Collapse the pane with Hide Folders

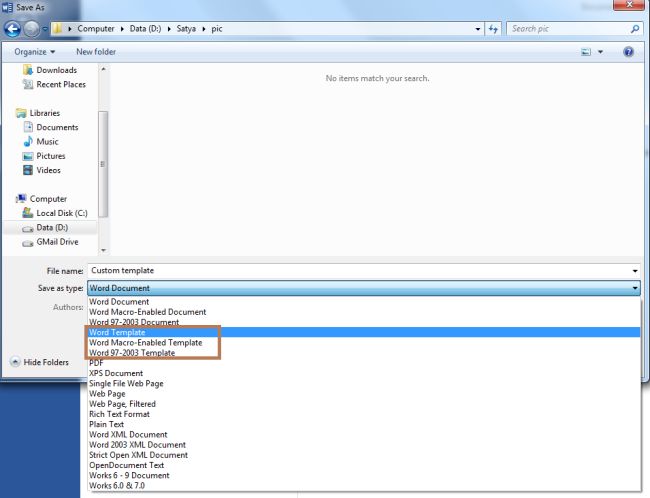[39, 362]
